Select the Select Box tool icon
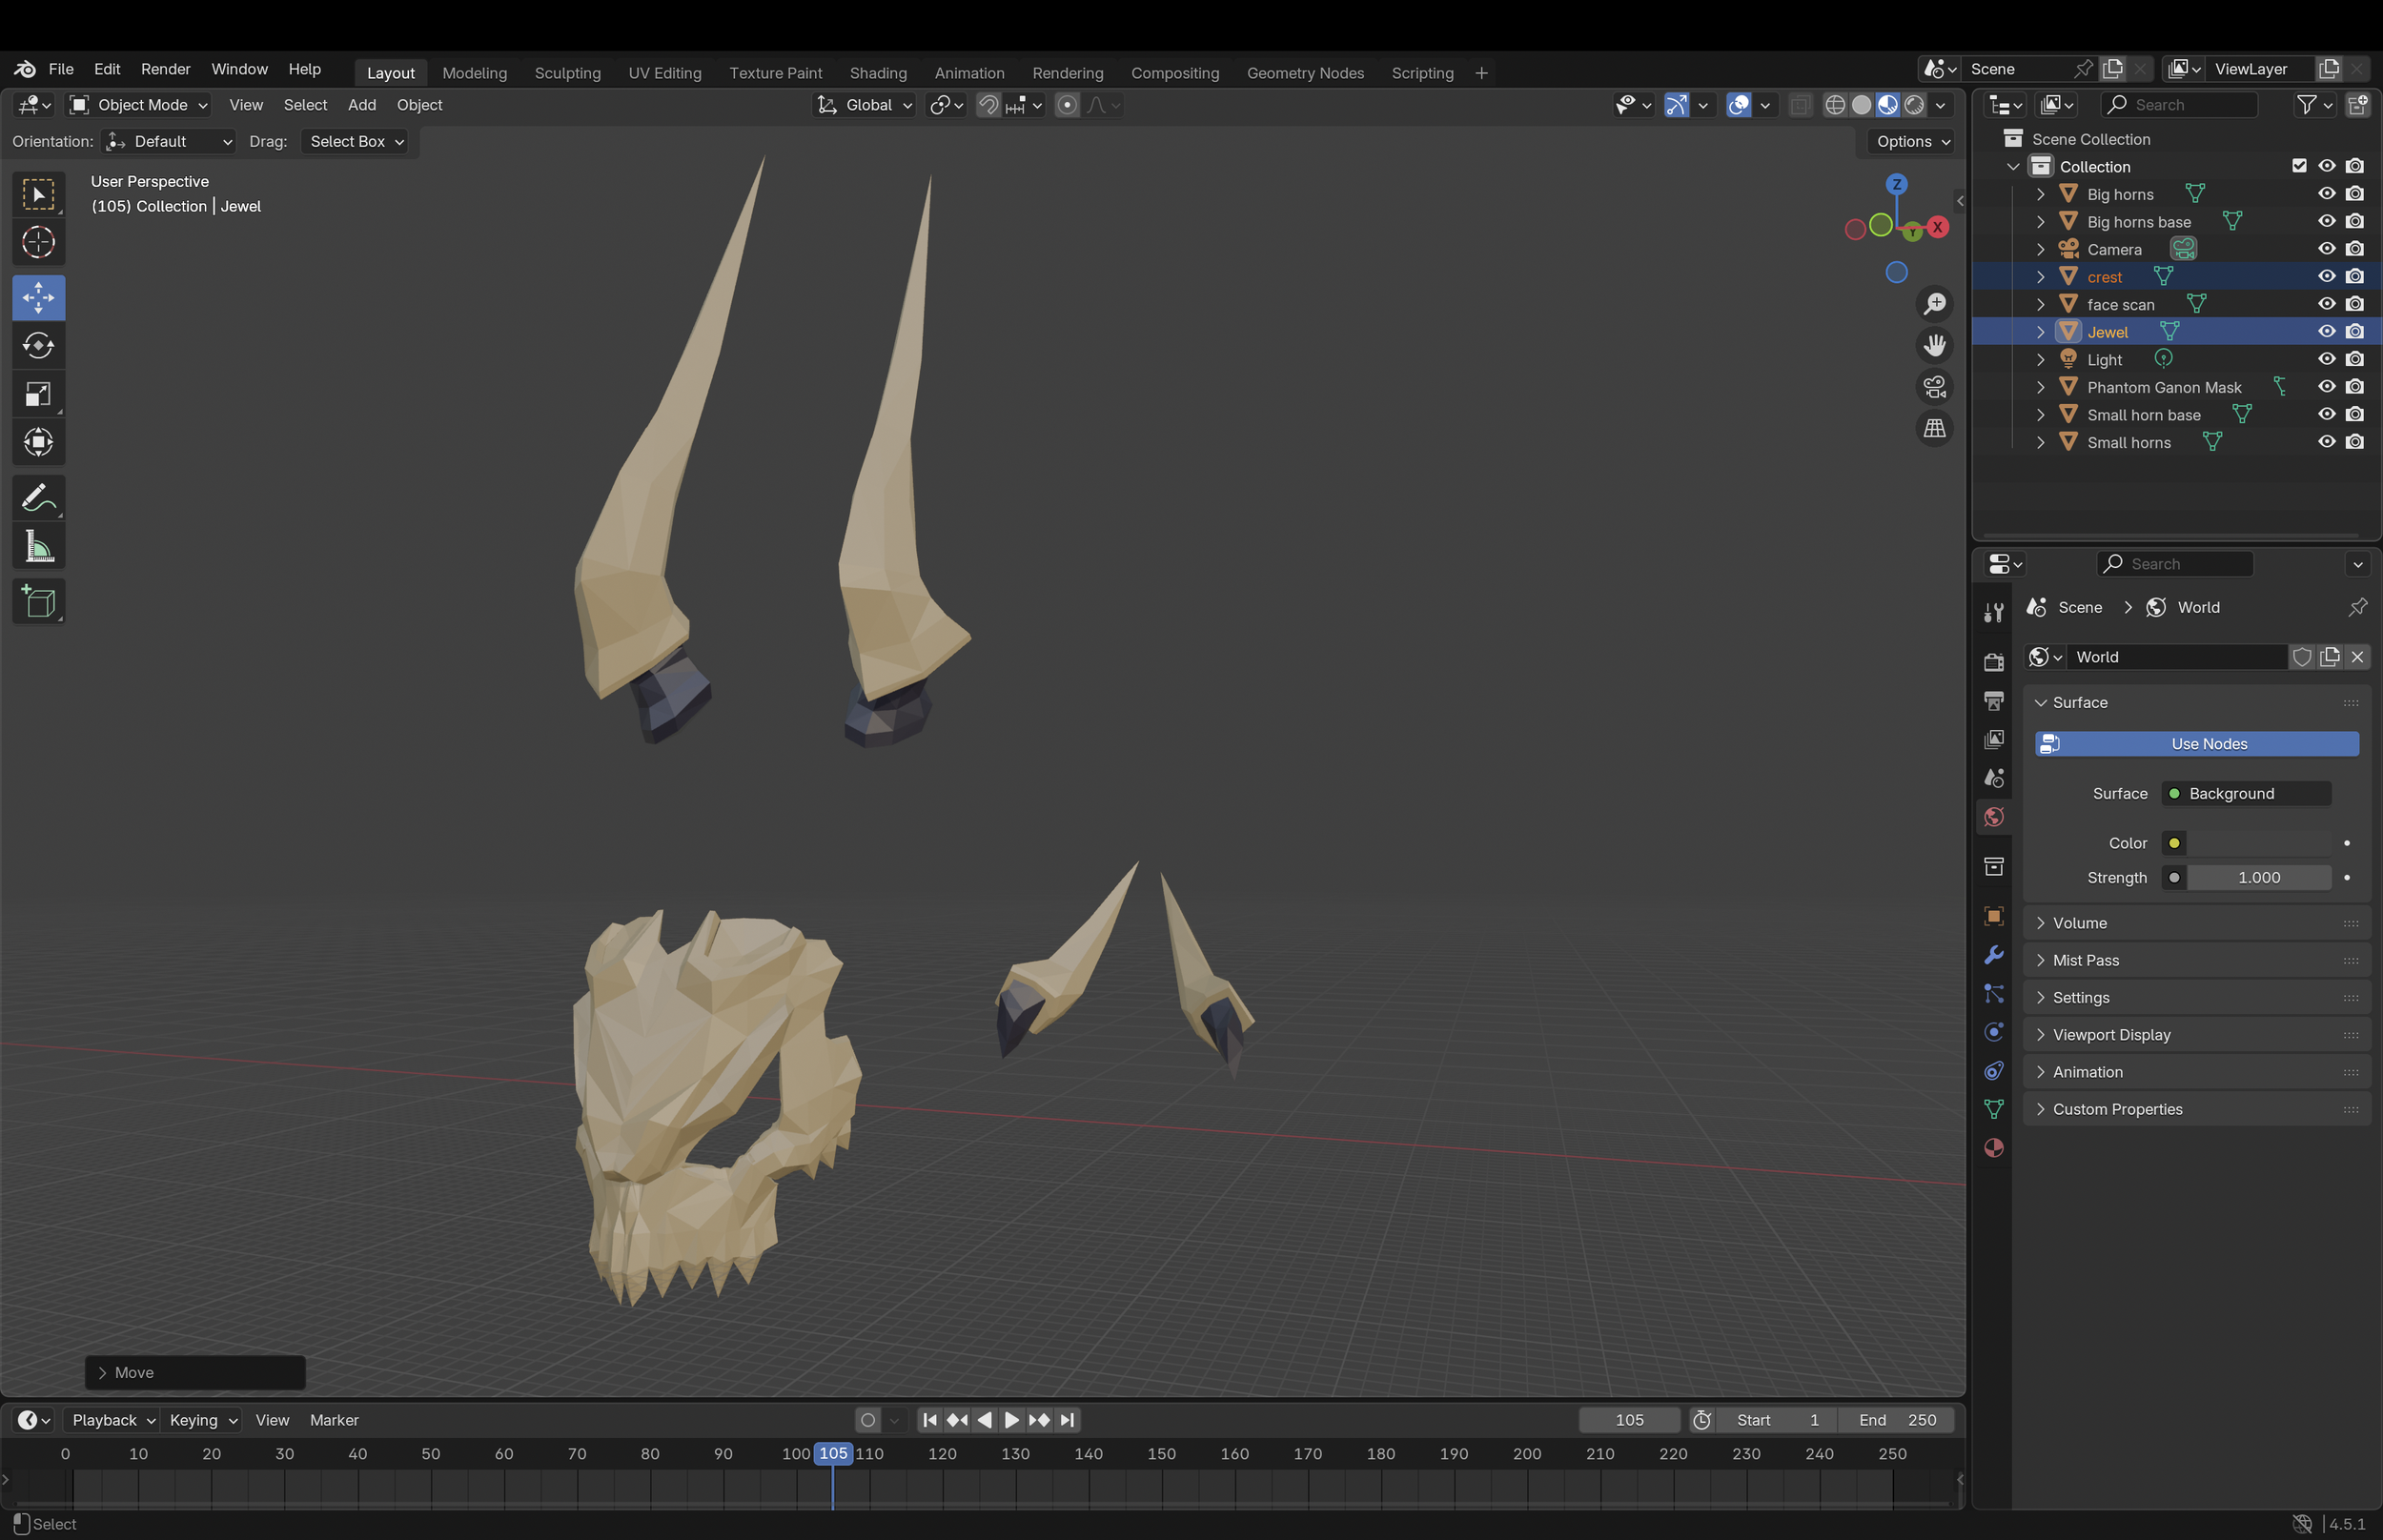The height and width of the screenshot is (1540, 2383). 38,194
